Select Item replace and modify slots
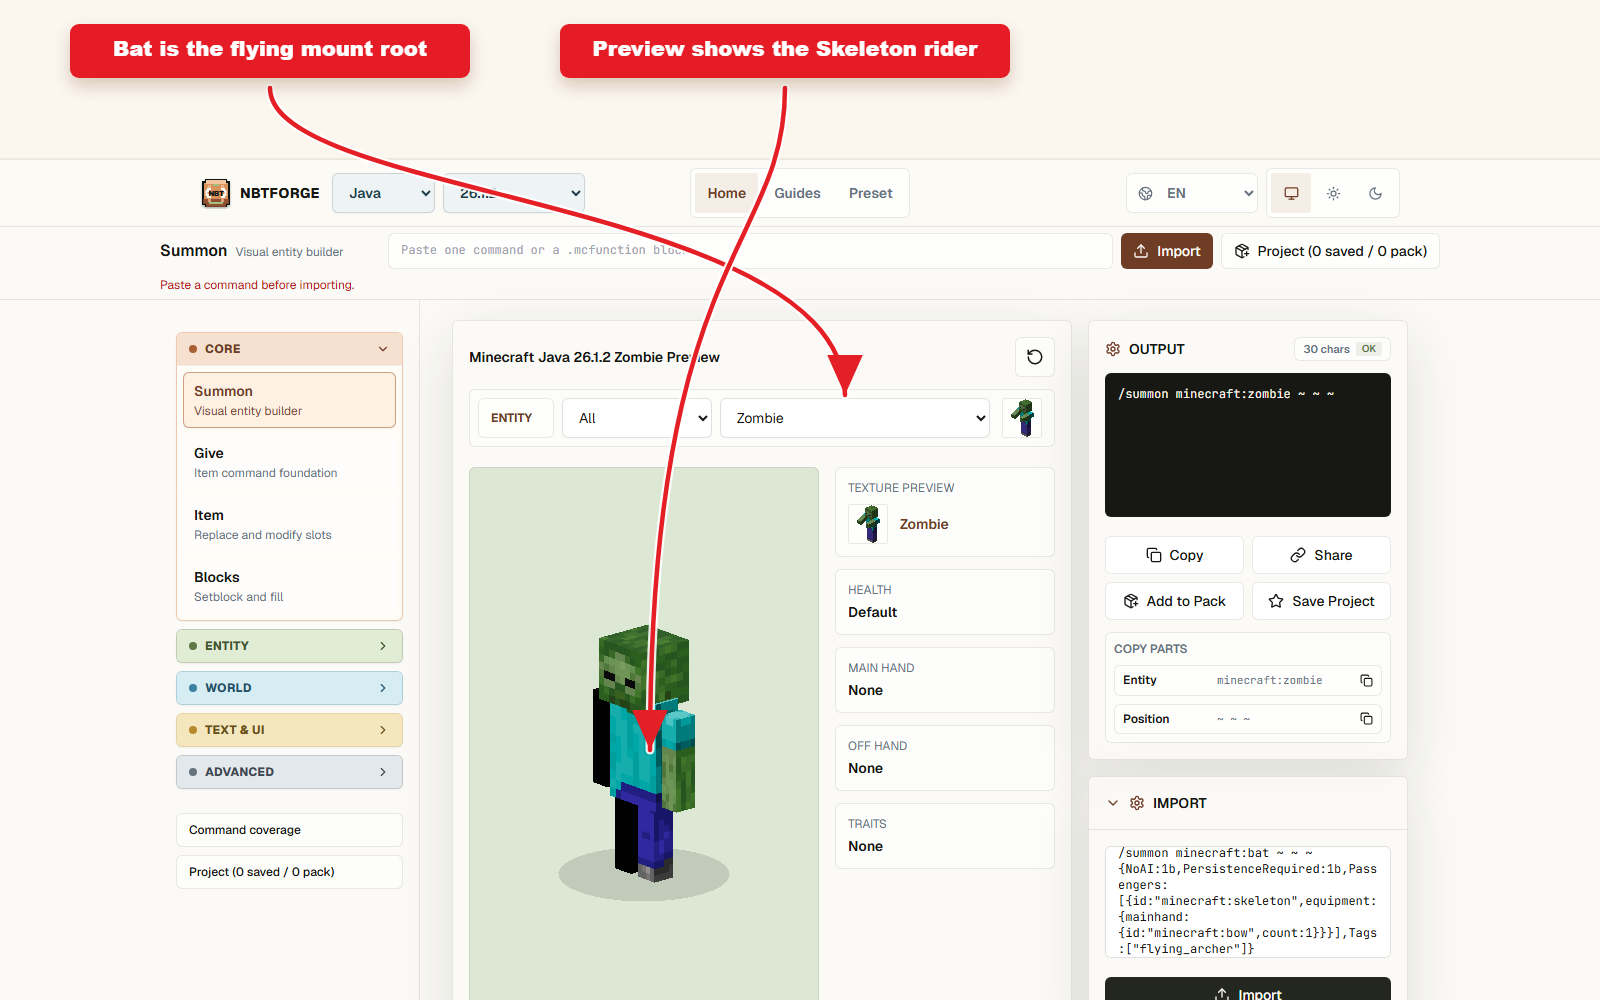The height and width of the screenshot is (1000, 1600). [x=289, y=524]
